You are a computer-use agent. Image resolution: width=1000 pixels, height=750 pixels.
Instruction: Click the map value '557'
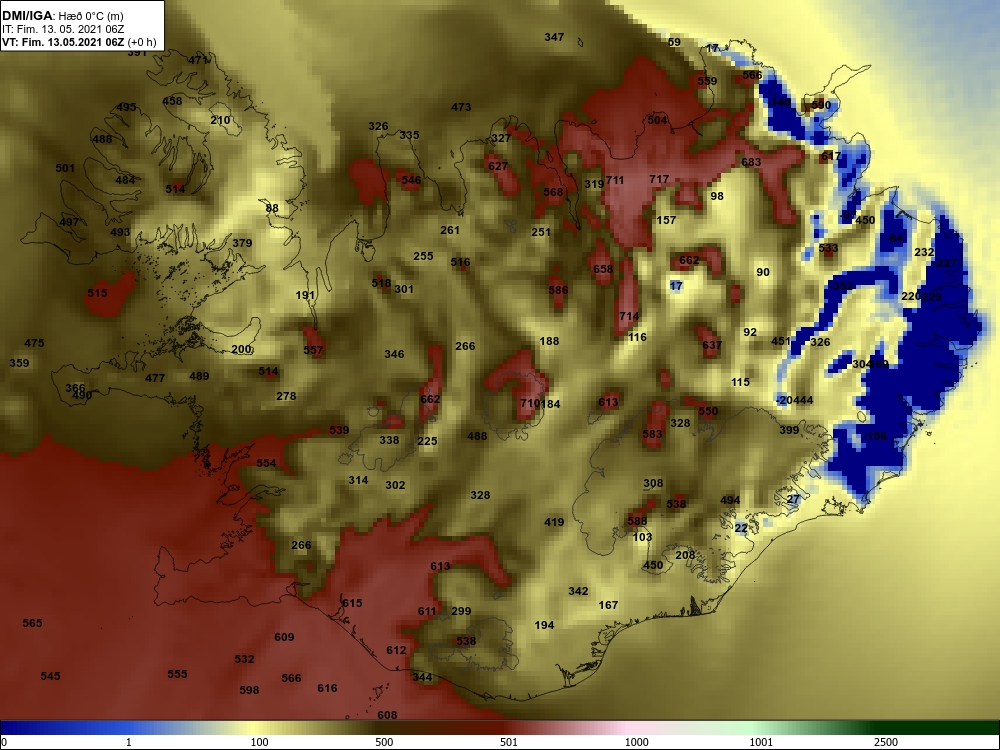(313, 350)
